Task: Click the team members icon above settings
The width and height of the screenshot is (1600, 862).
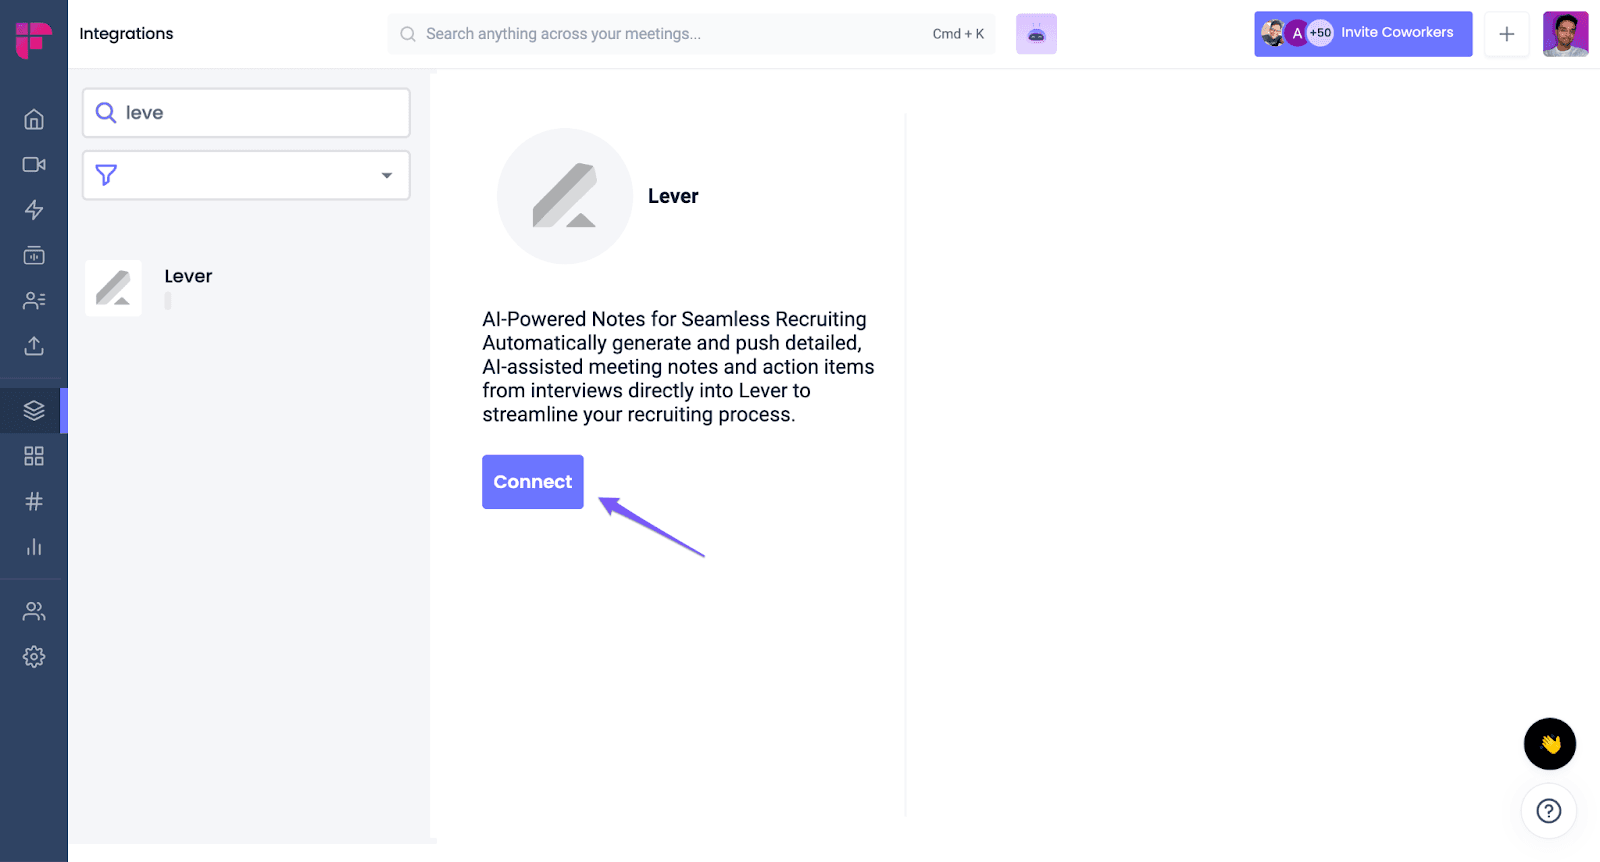Action: (x=34, y=611)
